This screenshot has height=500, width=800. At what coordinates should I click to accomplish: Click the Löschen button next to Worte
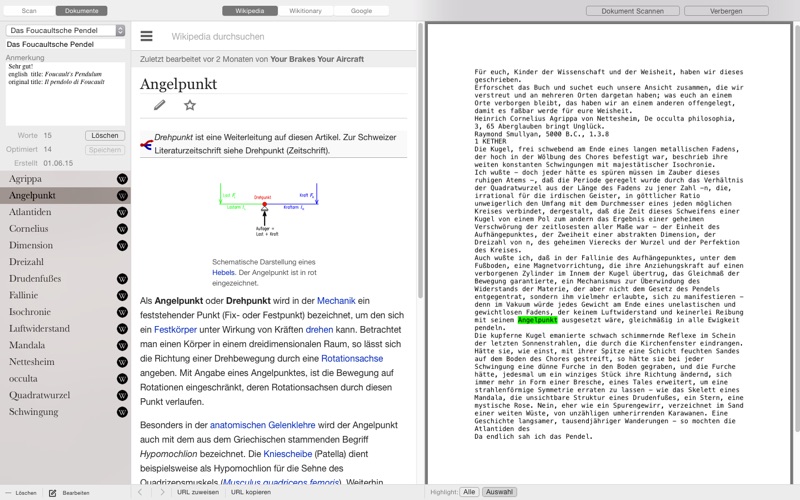coord(105,136)
